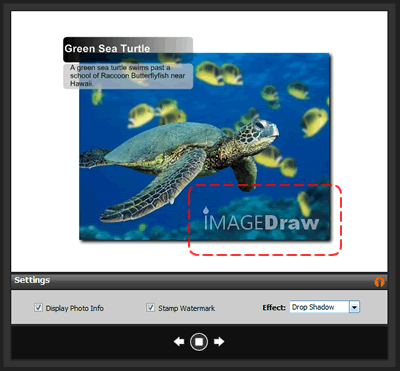Stop the slideshow playback
The height and width of the screenshot is (371, 400).
pos(199,342)
